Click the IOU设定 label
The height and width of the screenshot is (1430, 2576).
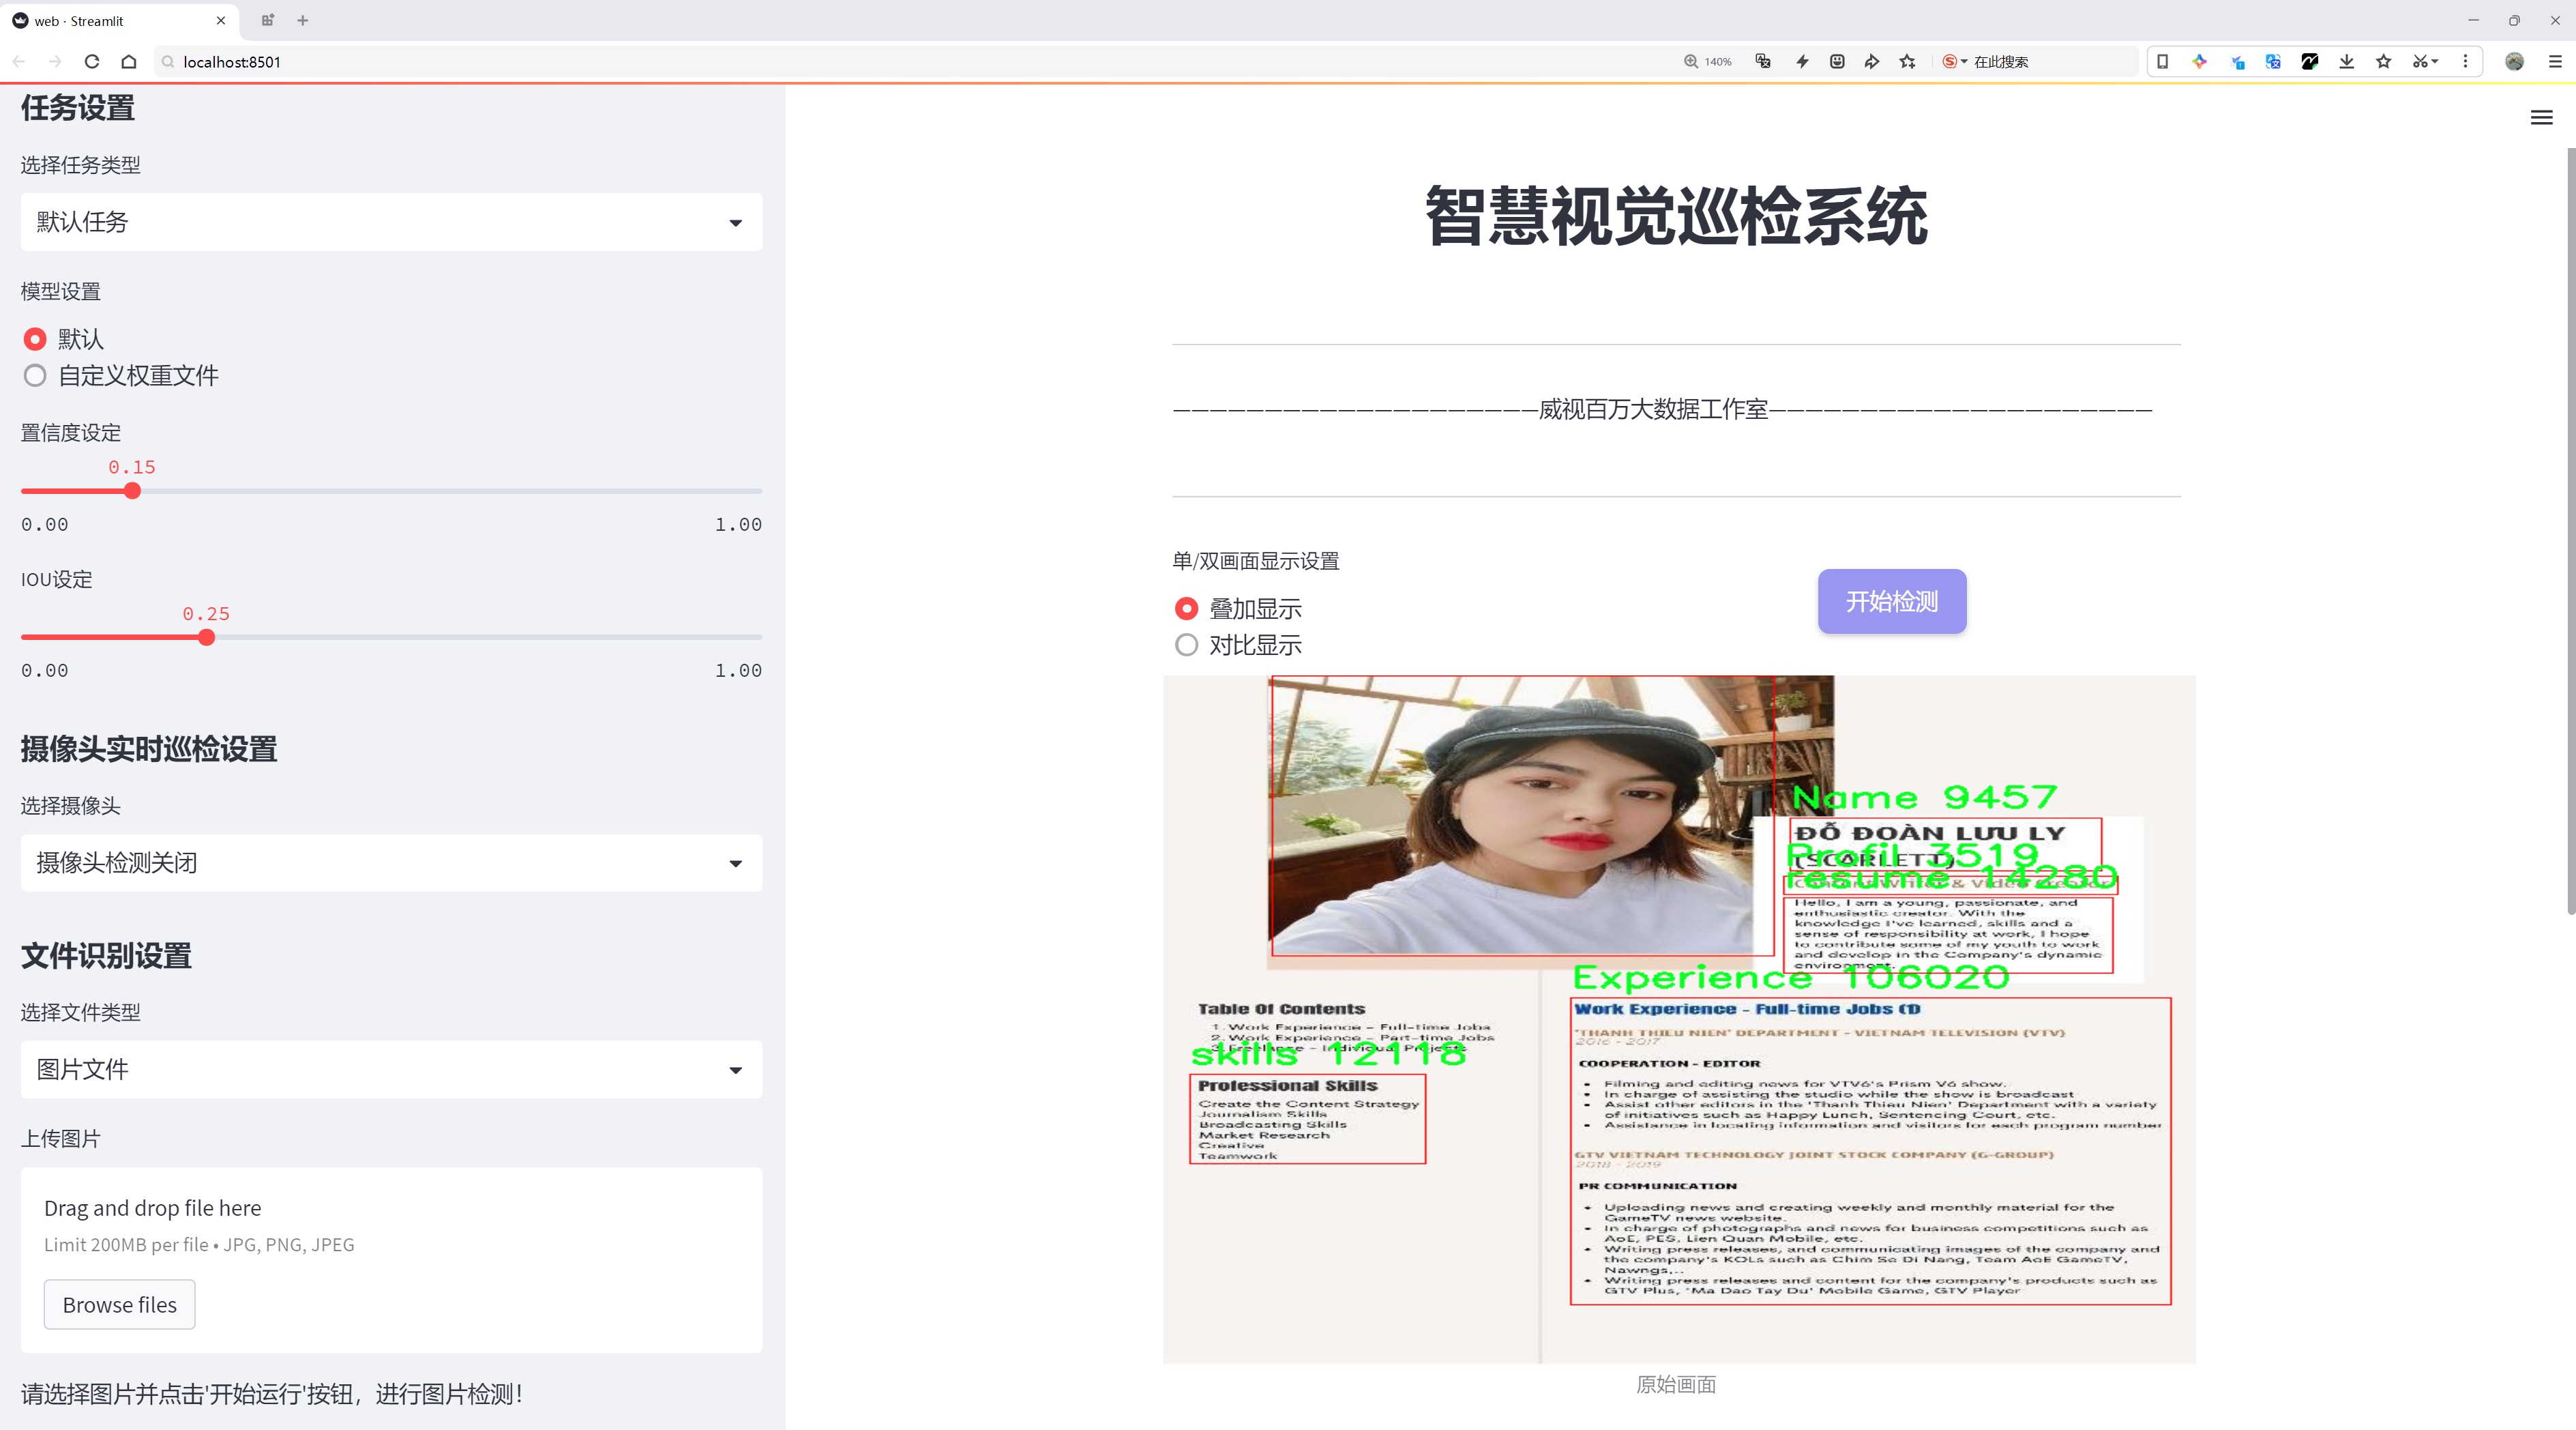click(x=56, y=579)
